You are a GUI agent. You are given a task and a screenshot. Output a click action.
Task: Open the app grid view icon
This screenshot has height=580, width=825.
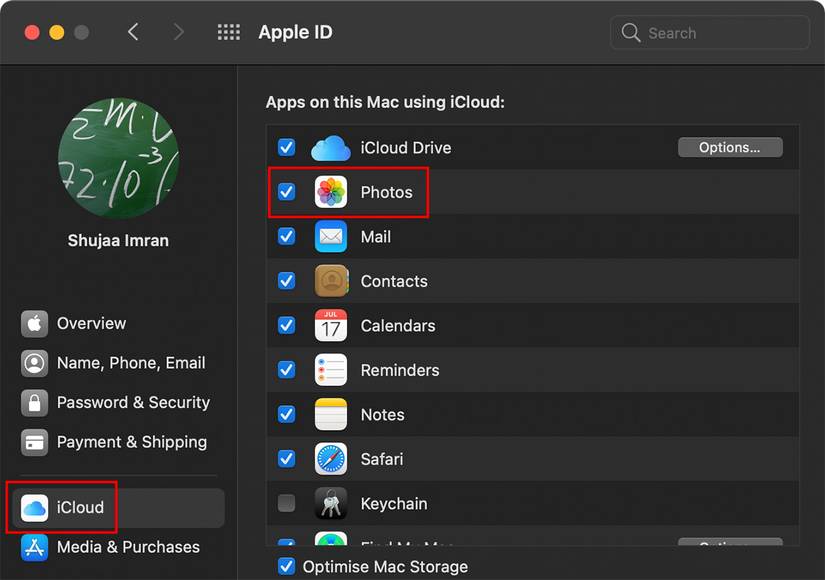click(228, 31)
